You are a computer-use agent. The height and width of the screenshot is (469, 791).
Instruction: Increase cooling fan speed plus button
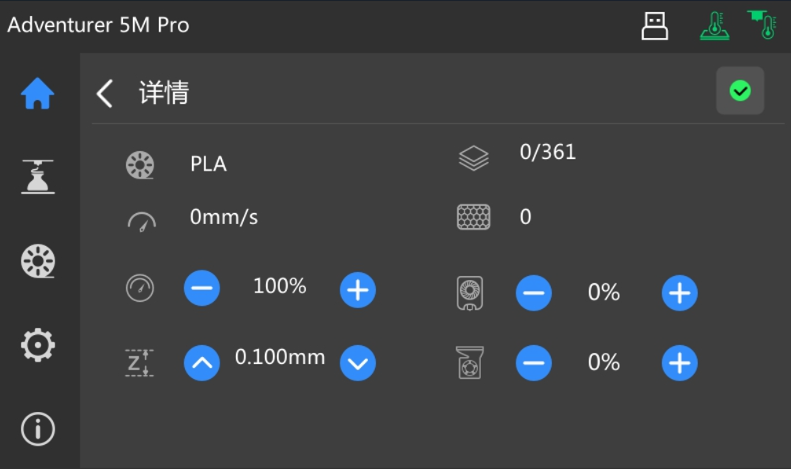coord(680,293)
